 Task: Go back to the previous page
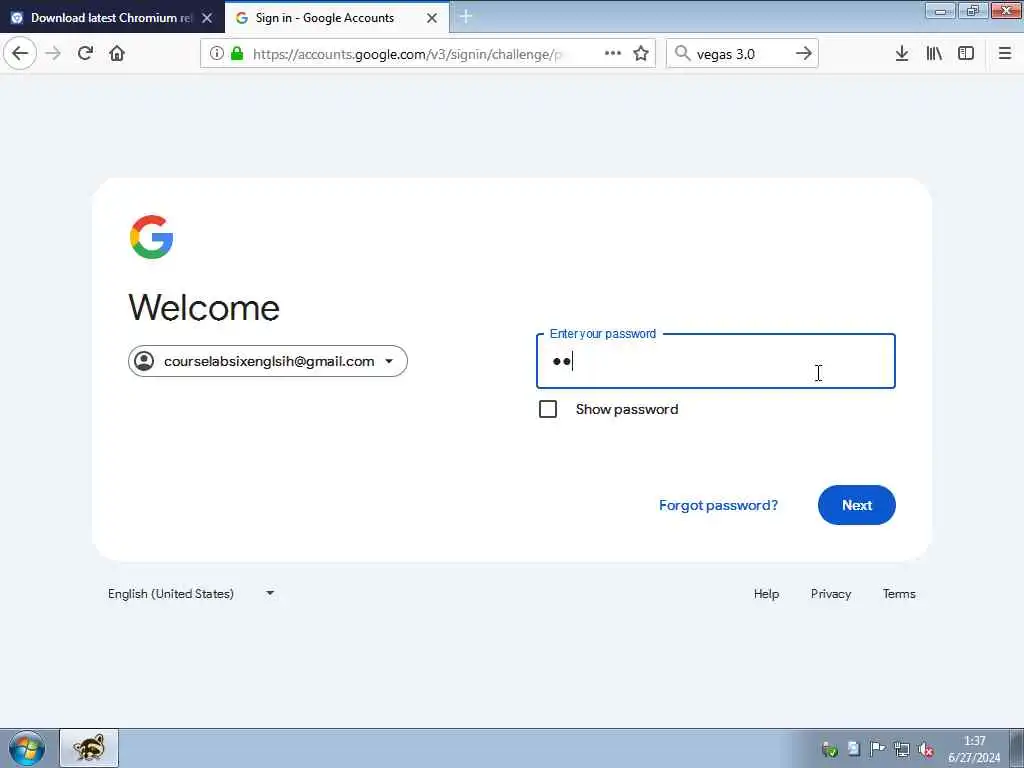[20, 53]
